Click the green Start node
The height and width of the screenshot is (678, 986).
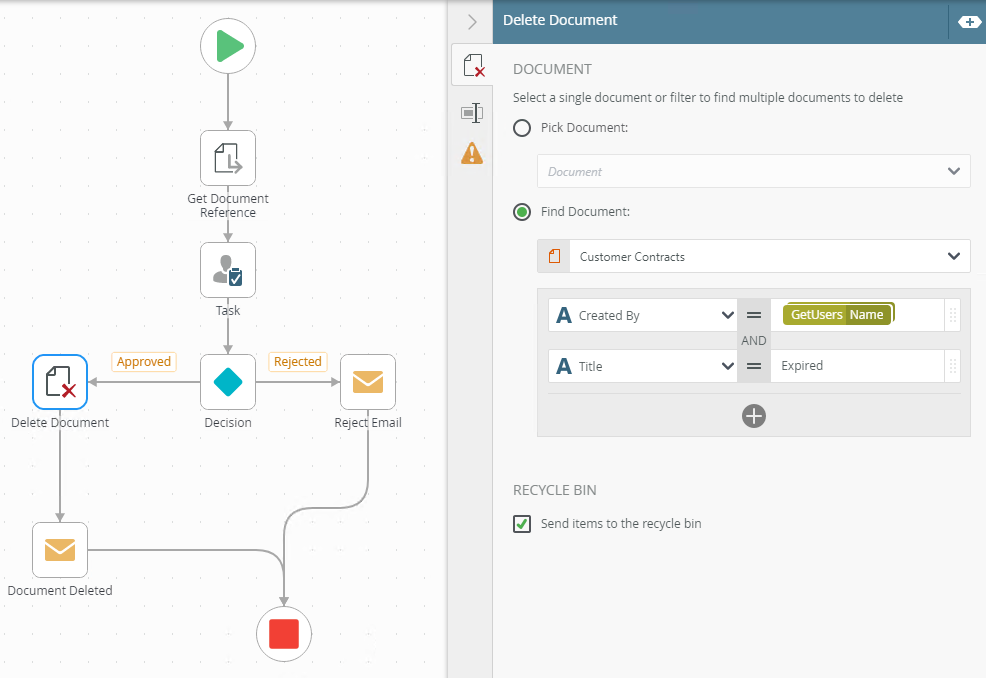(x=228, y=46)
